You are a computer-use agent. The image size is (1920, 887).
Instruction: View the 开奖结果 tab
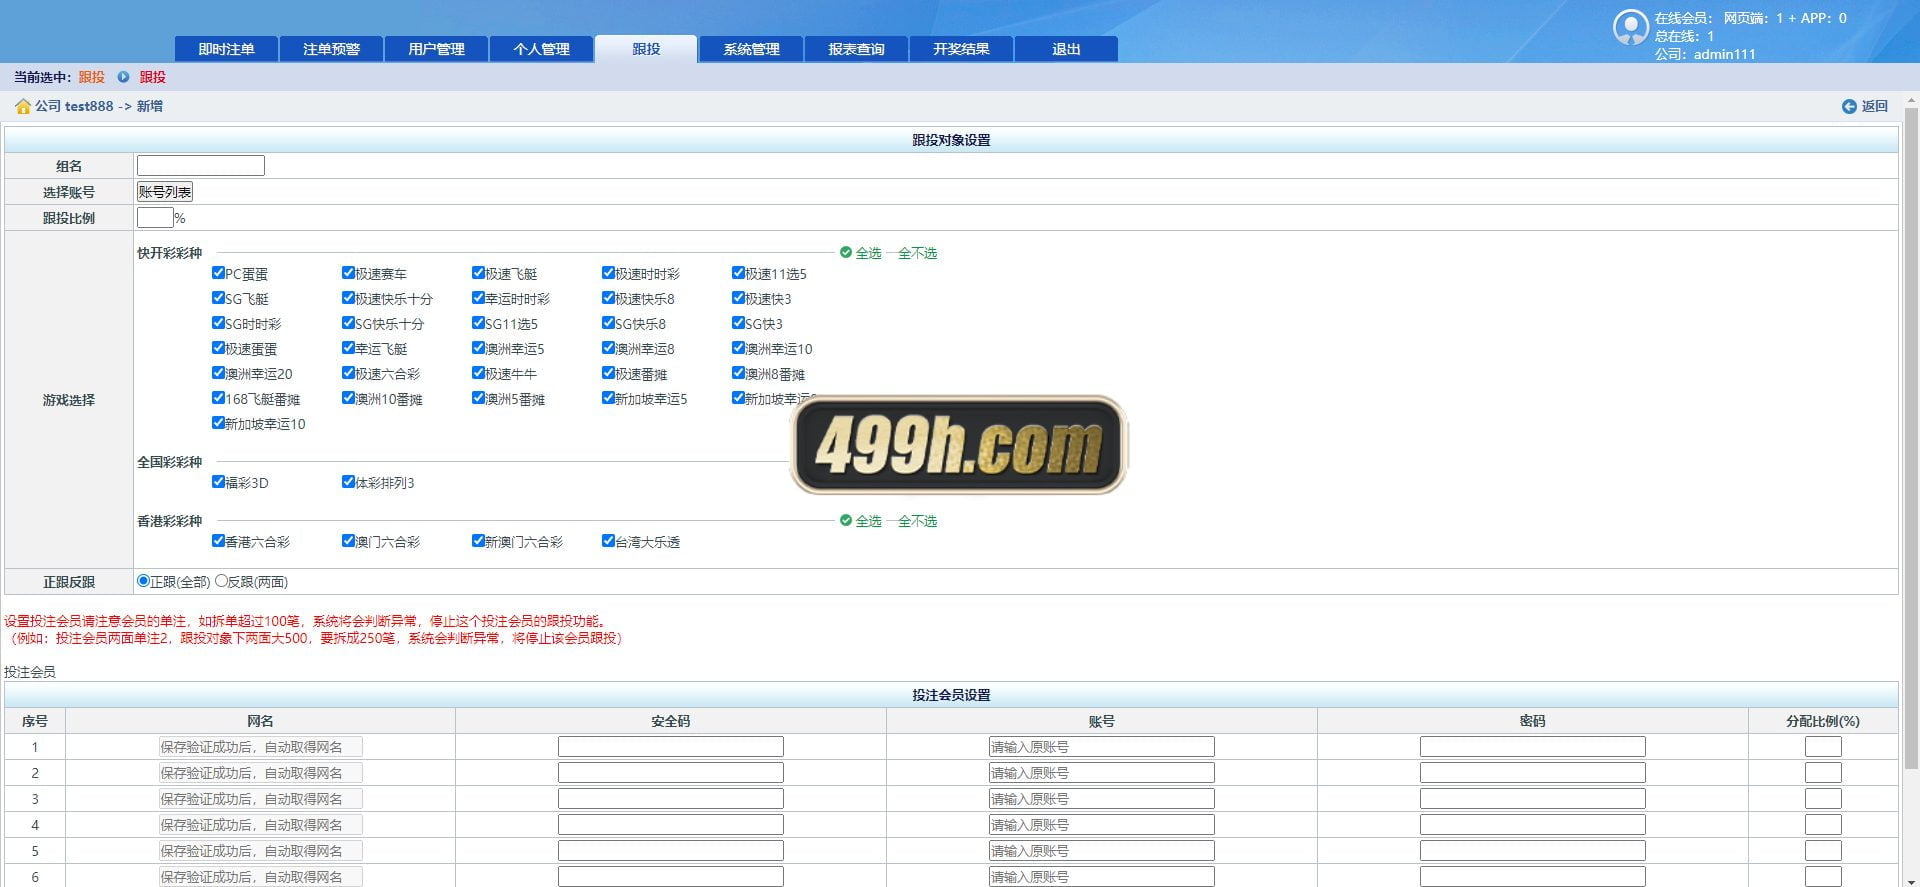[x=961, y=49]
